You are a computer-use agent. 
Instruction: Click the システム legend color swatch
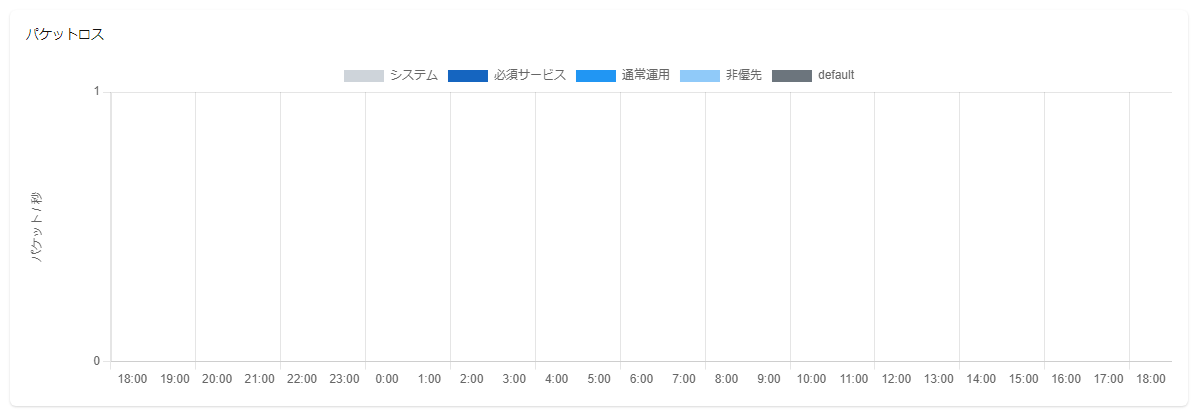click(363, 76)
